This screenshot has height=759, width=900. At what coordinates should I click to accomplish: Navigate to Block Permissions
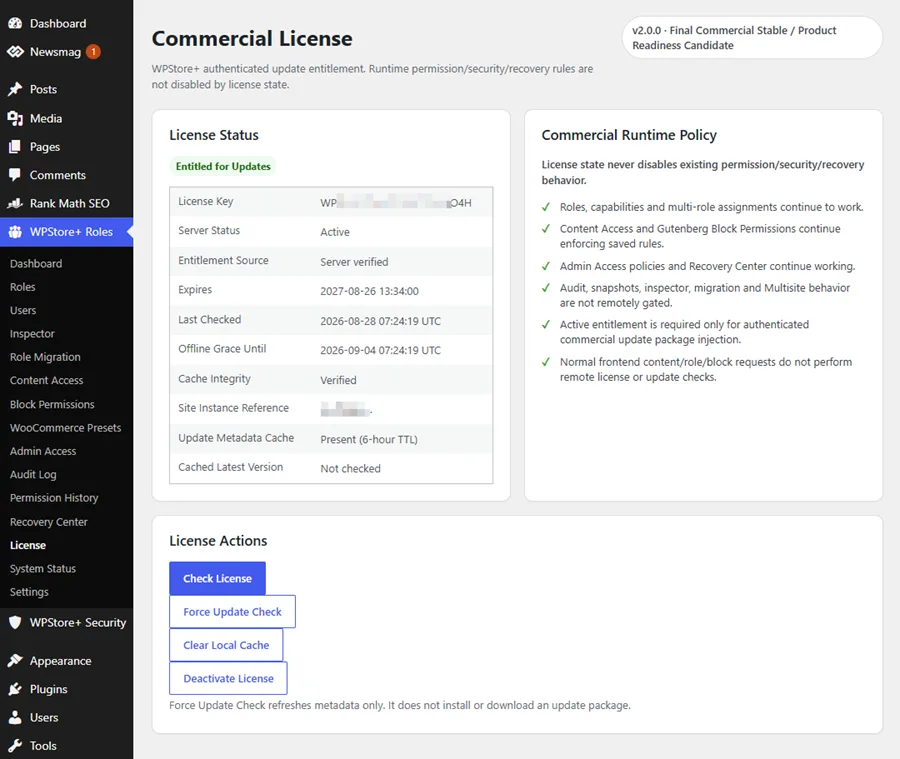coord(52,404)
